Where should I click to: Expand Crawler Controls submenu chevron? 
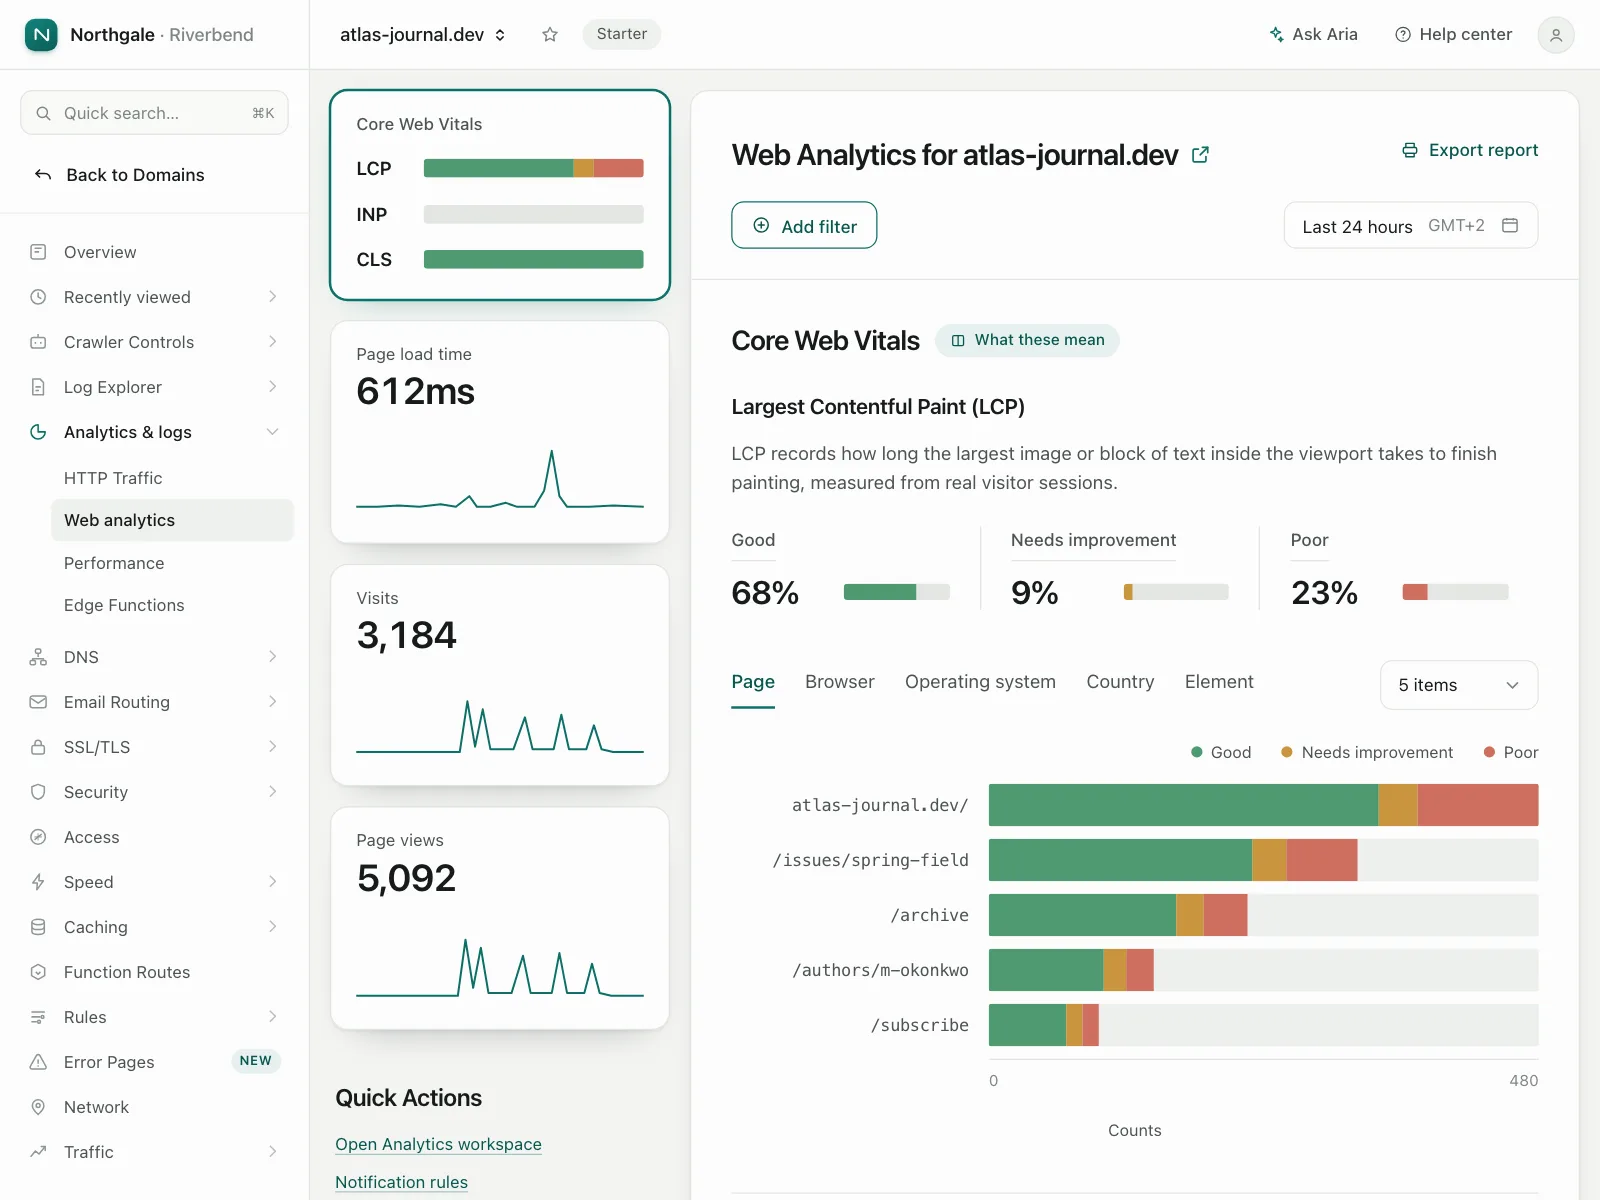pos(273,342)
